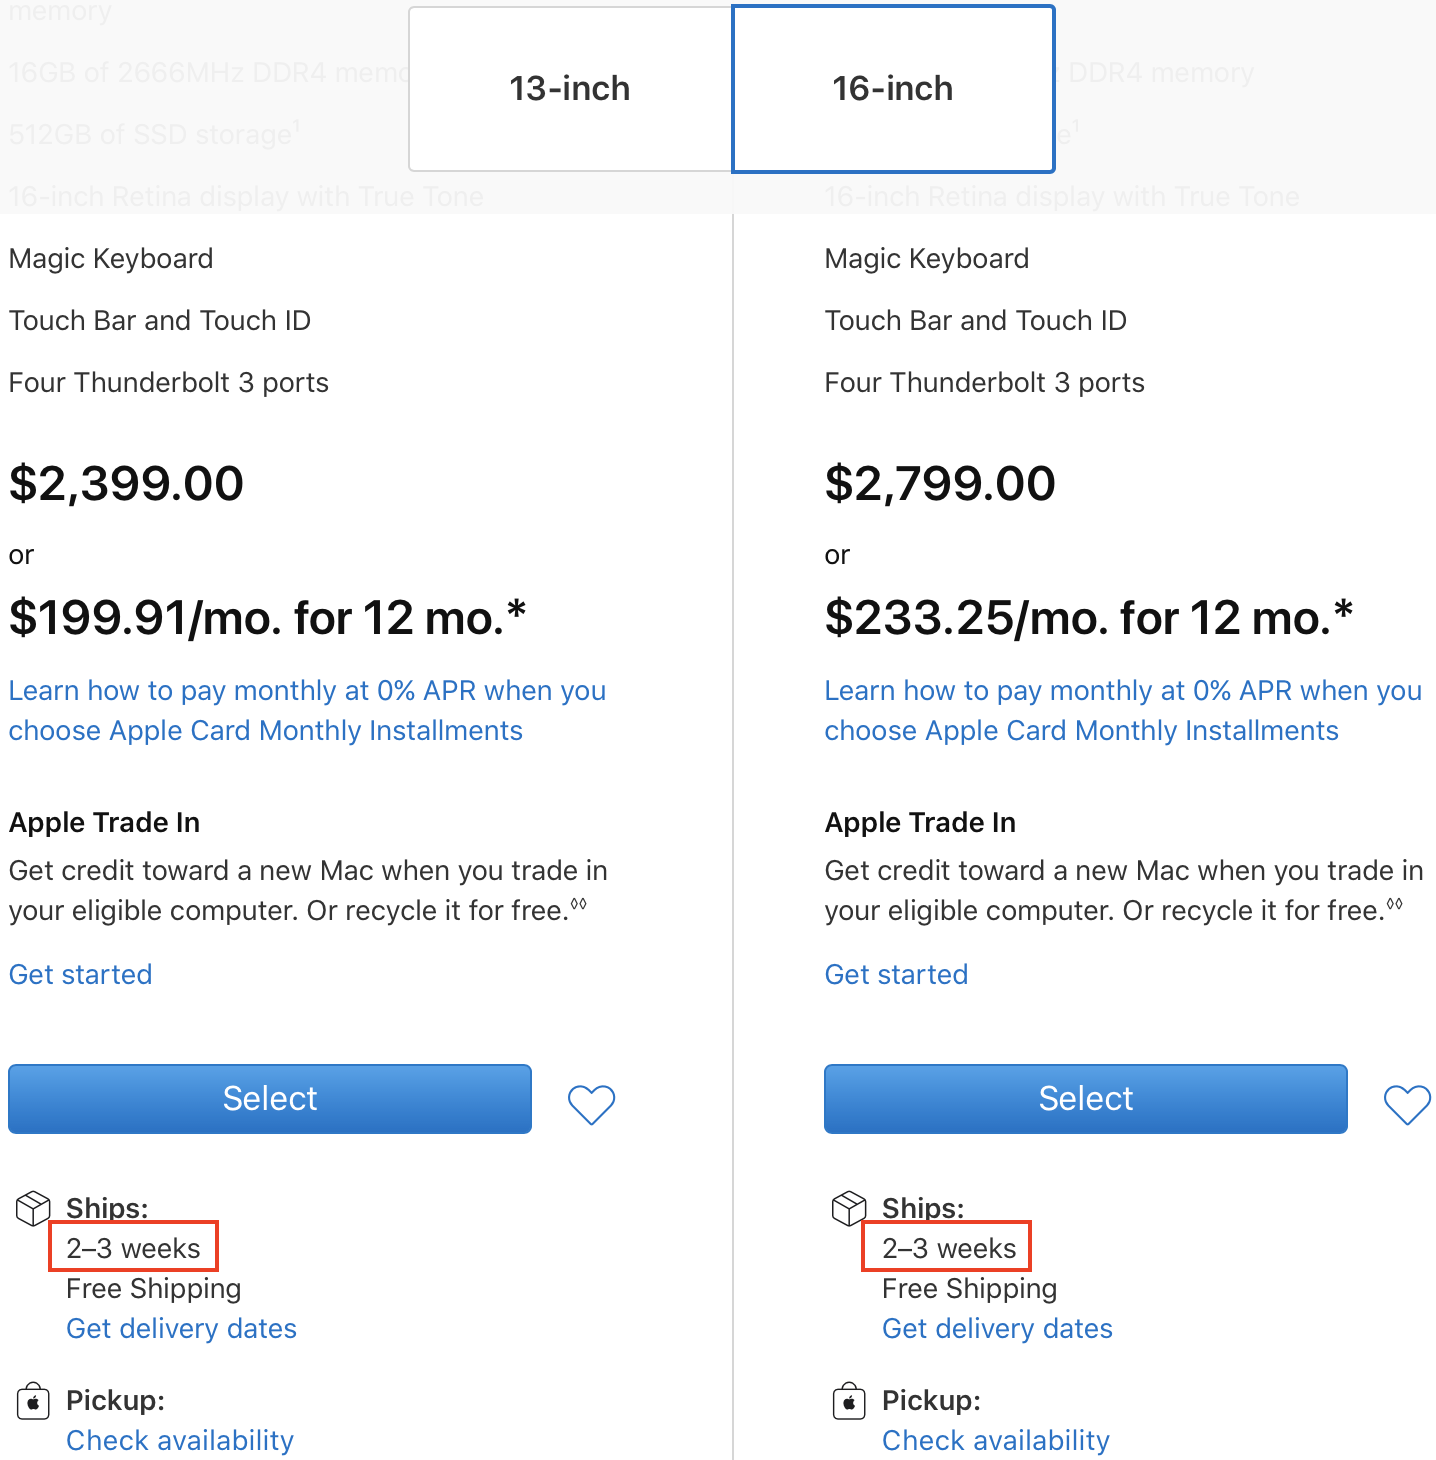The height and width of the screenshot is (1460, 1436).
Task: Click the Apple pickup bag icon, left column
Action: coord(33,1401)
